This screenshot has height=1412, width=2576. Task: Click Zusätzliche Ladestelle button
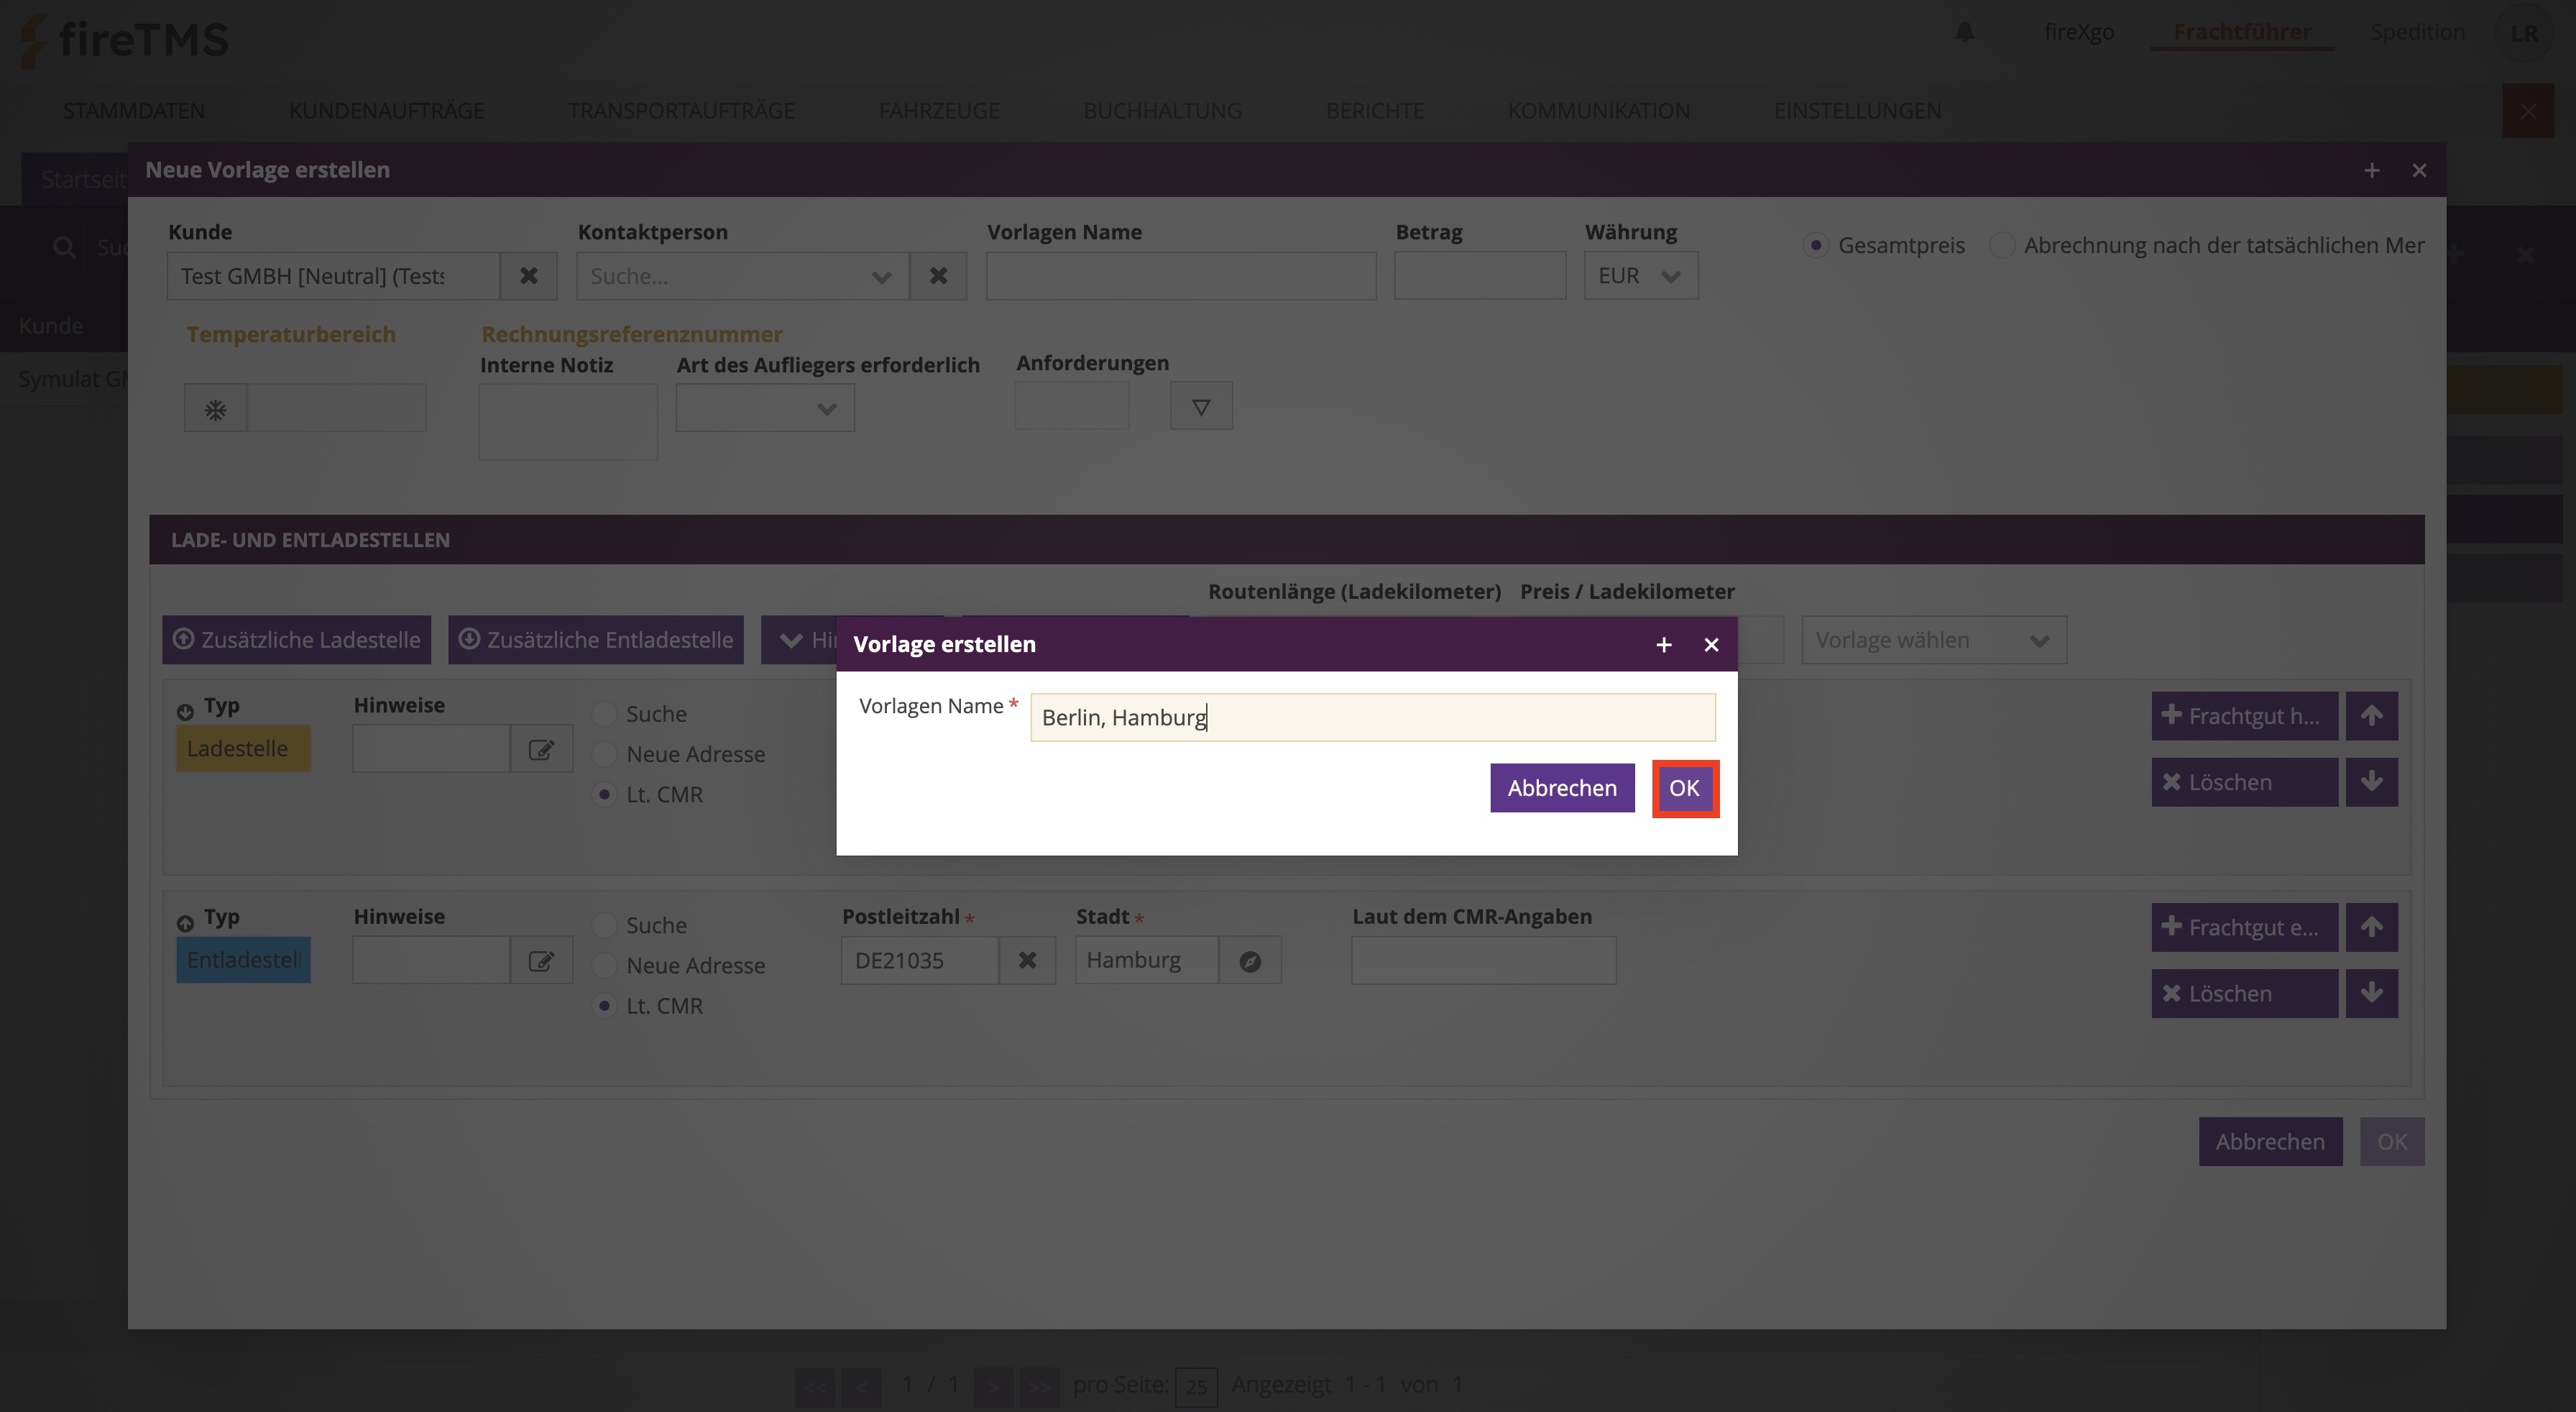[x=297, y=640]
